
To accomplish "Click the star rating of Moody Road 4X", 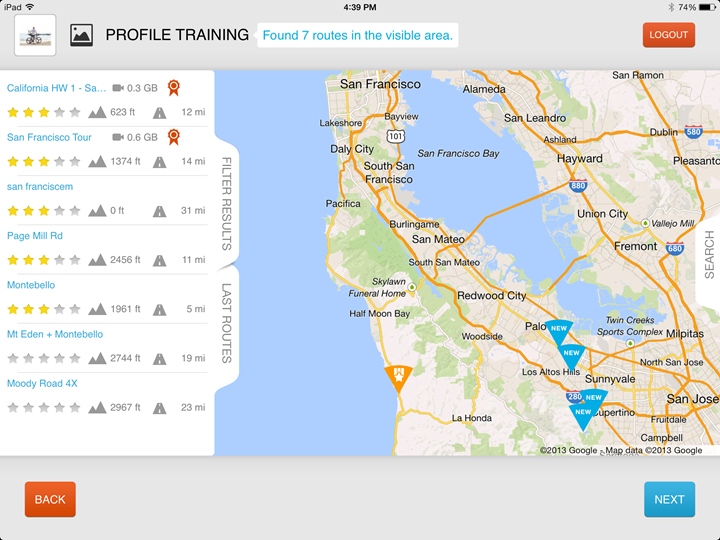I will click(x=44, y=407).
